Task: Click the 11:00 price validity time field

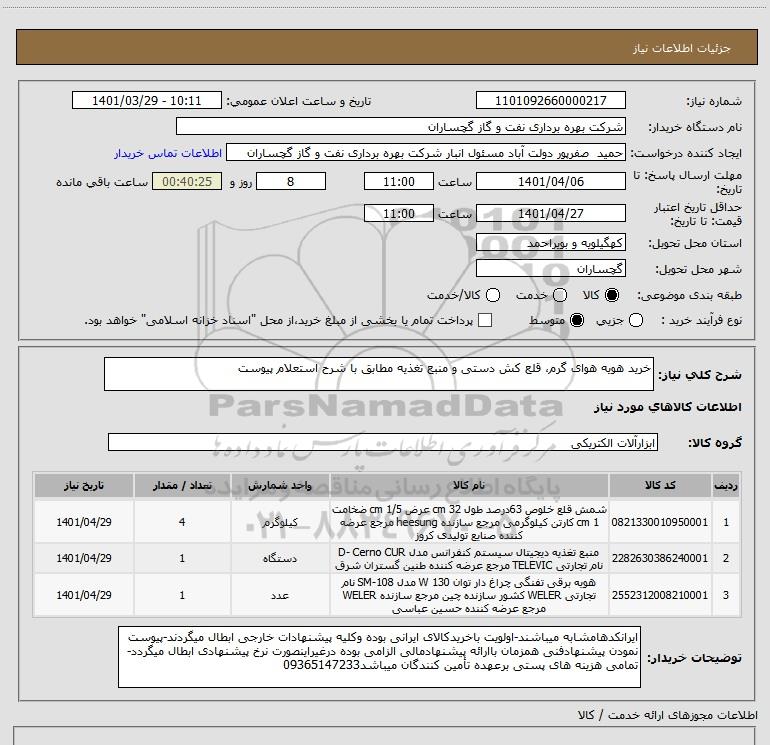Action: pos(399,213)
